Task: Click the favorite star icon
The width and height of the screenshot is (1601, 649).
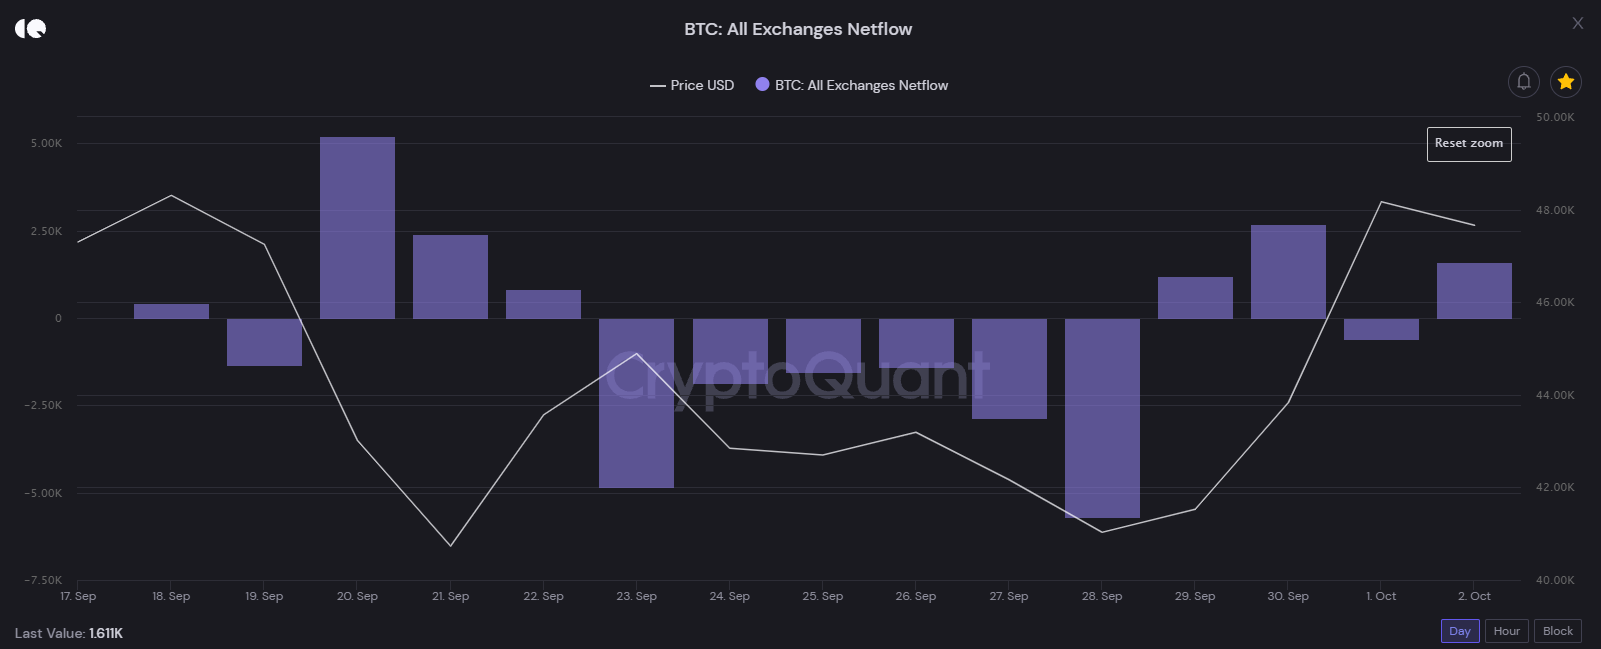Action: pyautogui.click(x=1565, y=82)
